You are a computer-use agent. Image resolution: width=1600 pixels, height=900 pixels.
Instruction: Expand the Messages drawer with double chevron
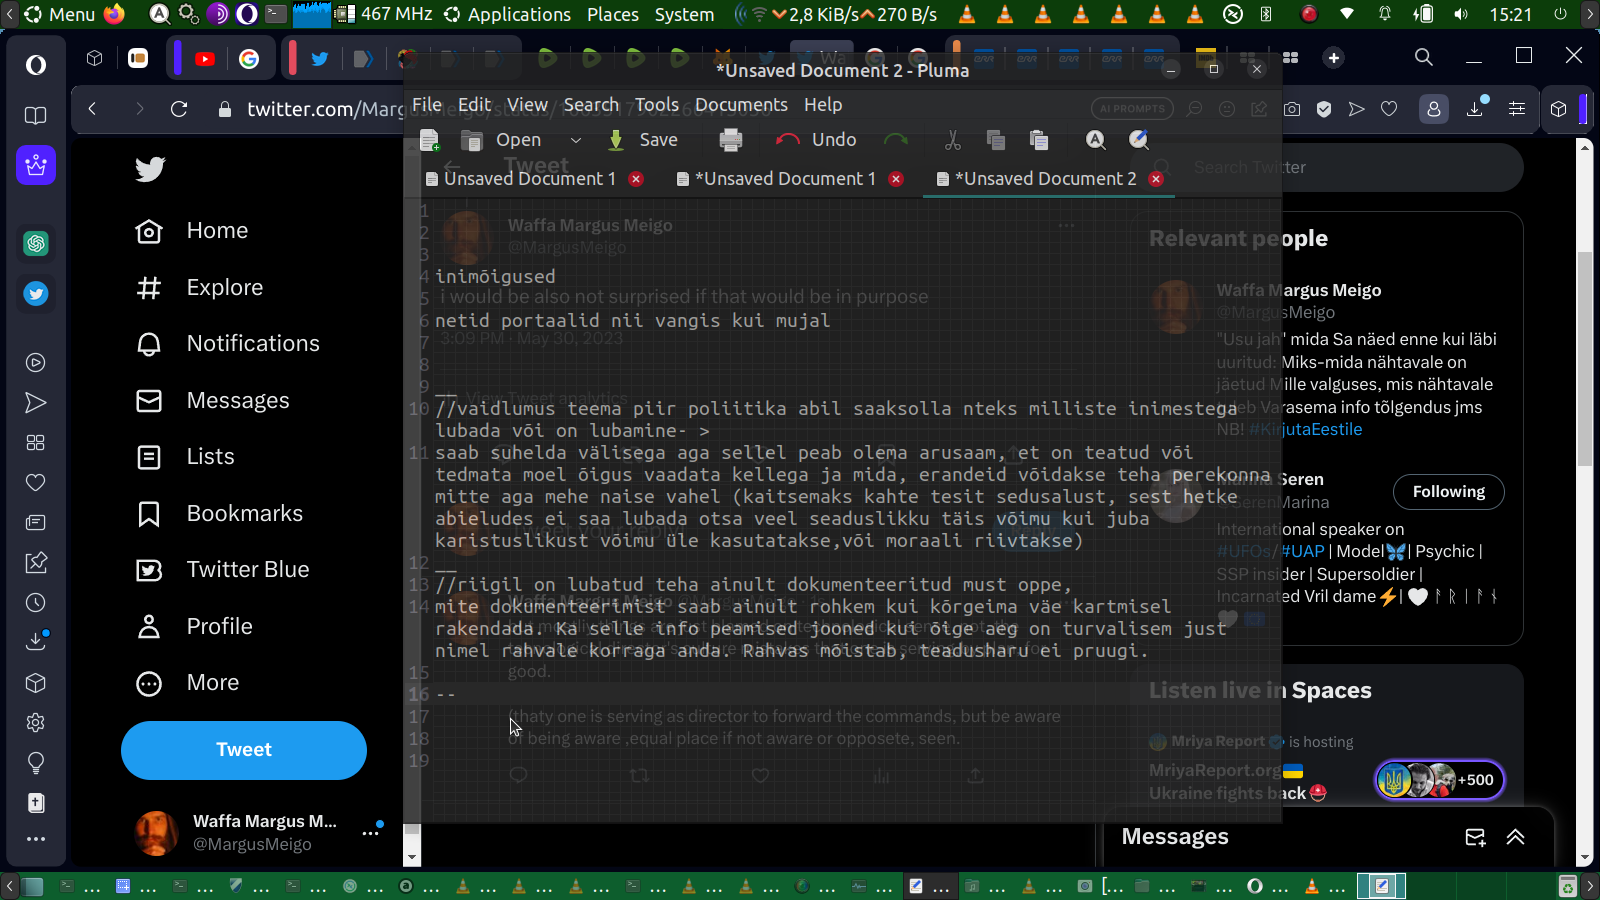tap(1516, 837)
